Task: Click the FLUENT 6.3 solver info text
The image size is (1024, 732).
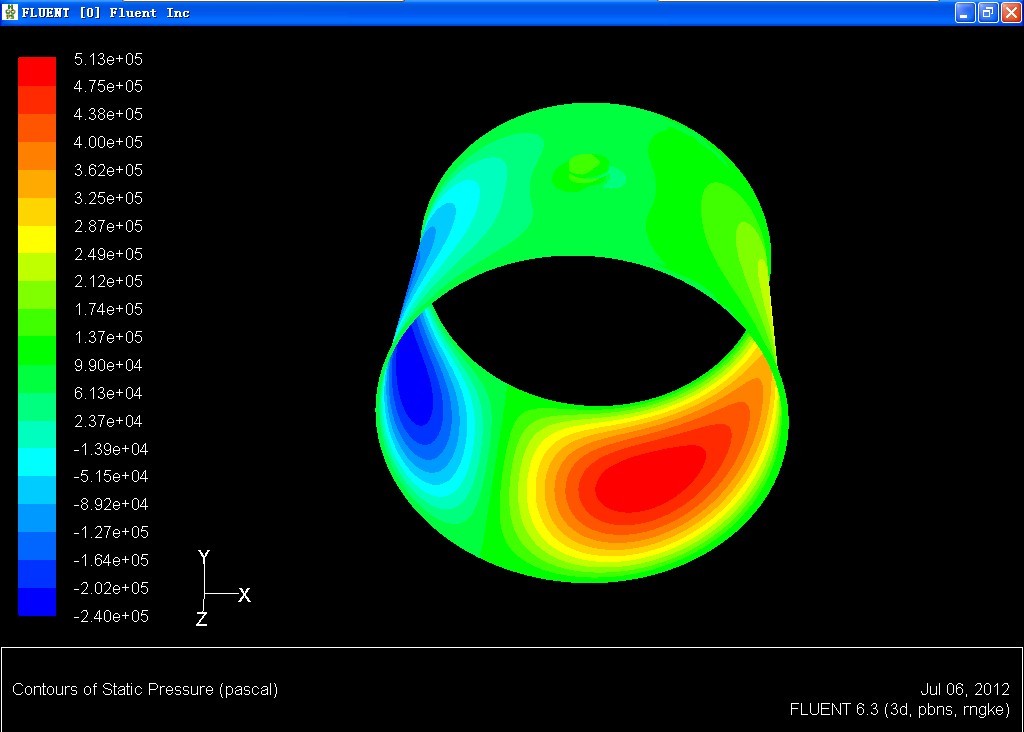Action: (899, 709)
